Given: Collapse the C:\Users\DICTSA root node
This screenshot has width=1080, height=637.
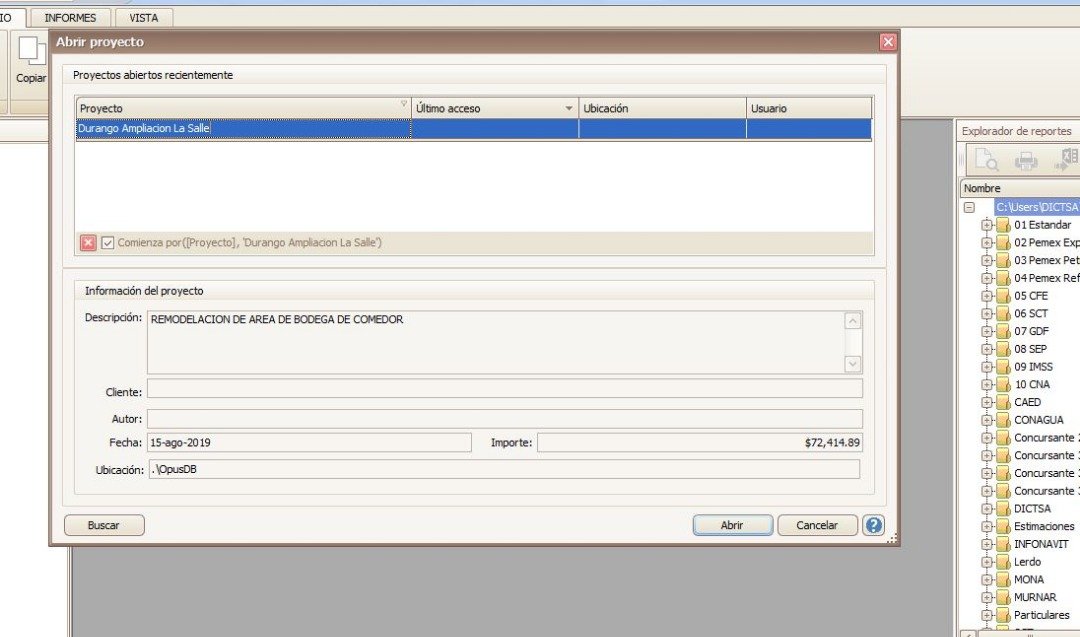Looking at the screenshot, I should click(x=969, y=207).
